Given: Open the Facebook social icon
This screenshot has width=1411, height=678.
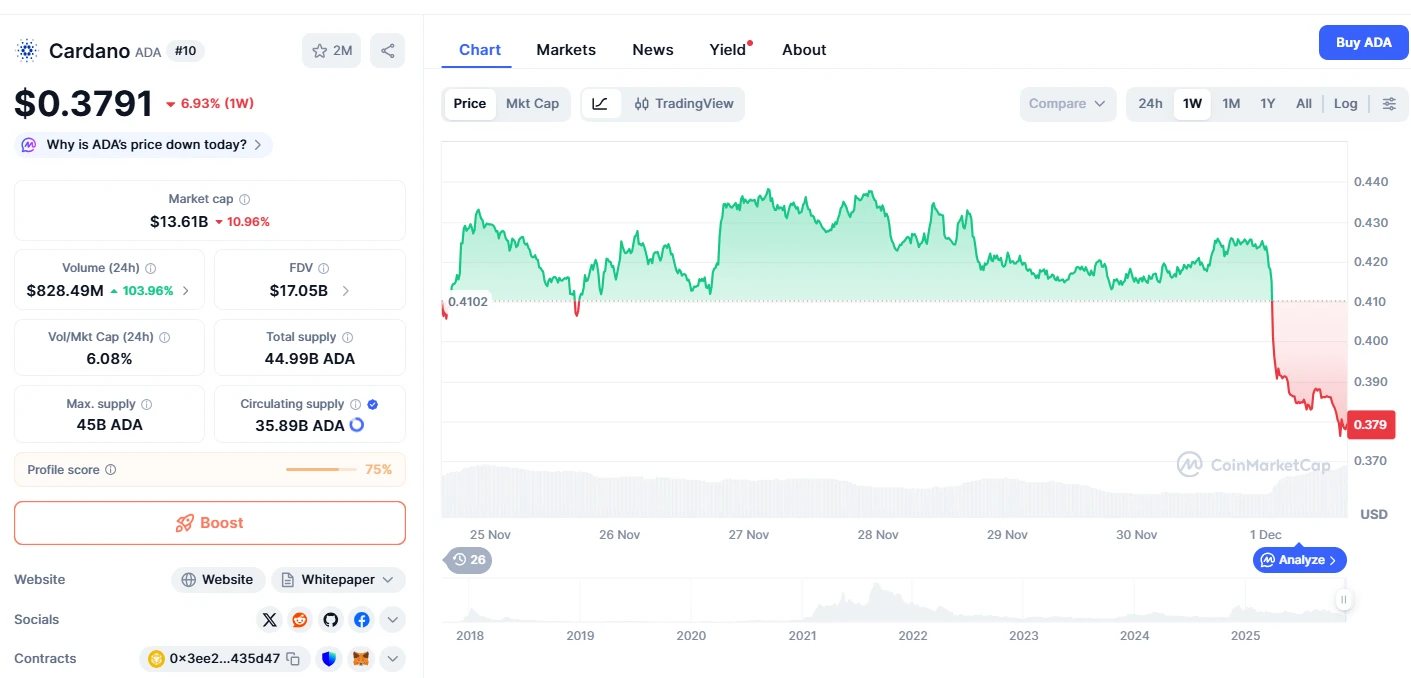Looking at the screenshot, I should click(x=362, y=620).
